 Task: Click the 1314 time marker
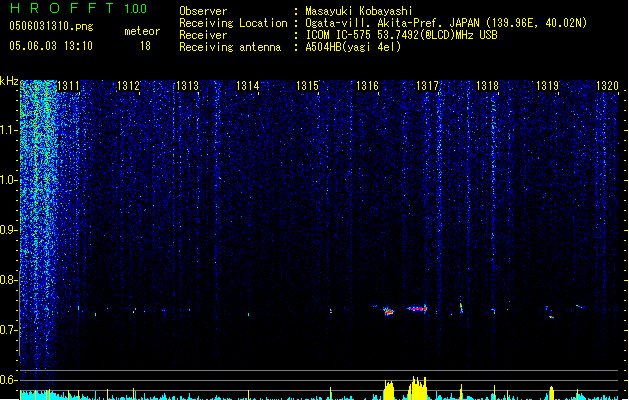tap(248, 86)
